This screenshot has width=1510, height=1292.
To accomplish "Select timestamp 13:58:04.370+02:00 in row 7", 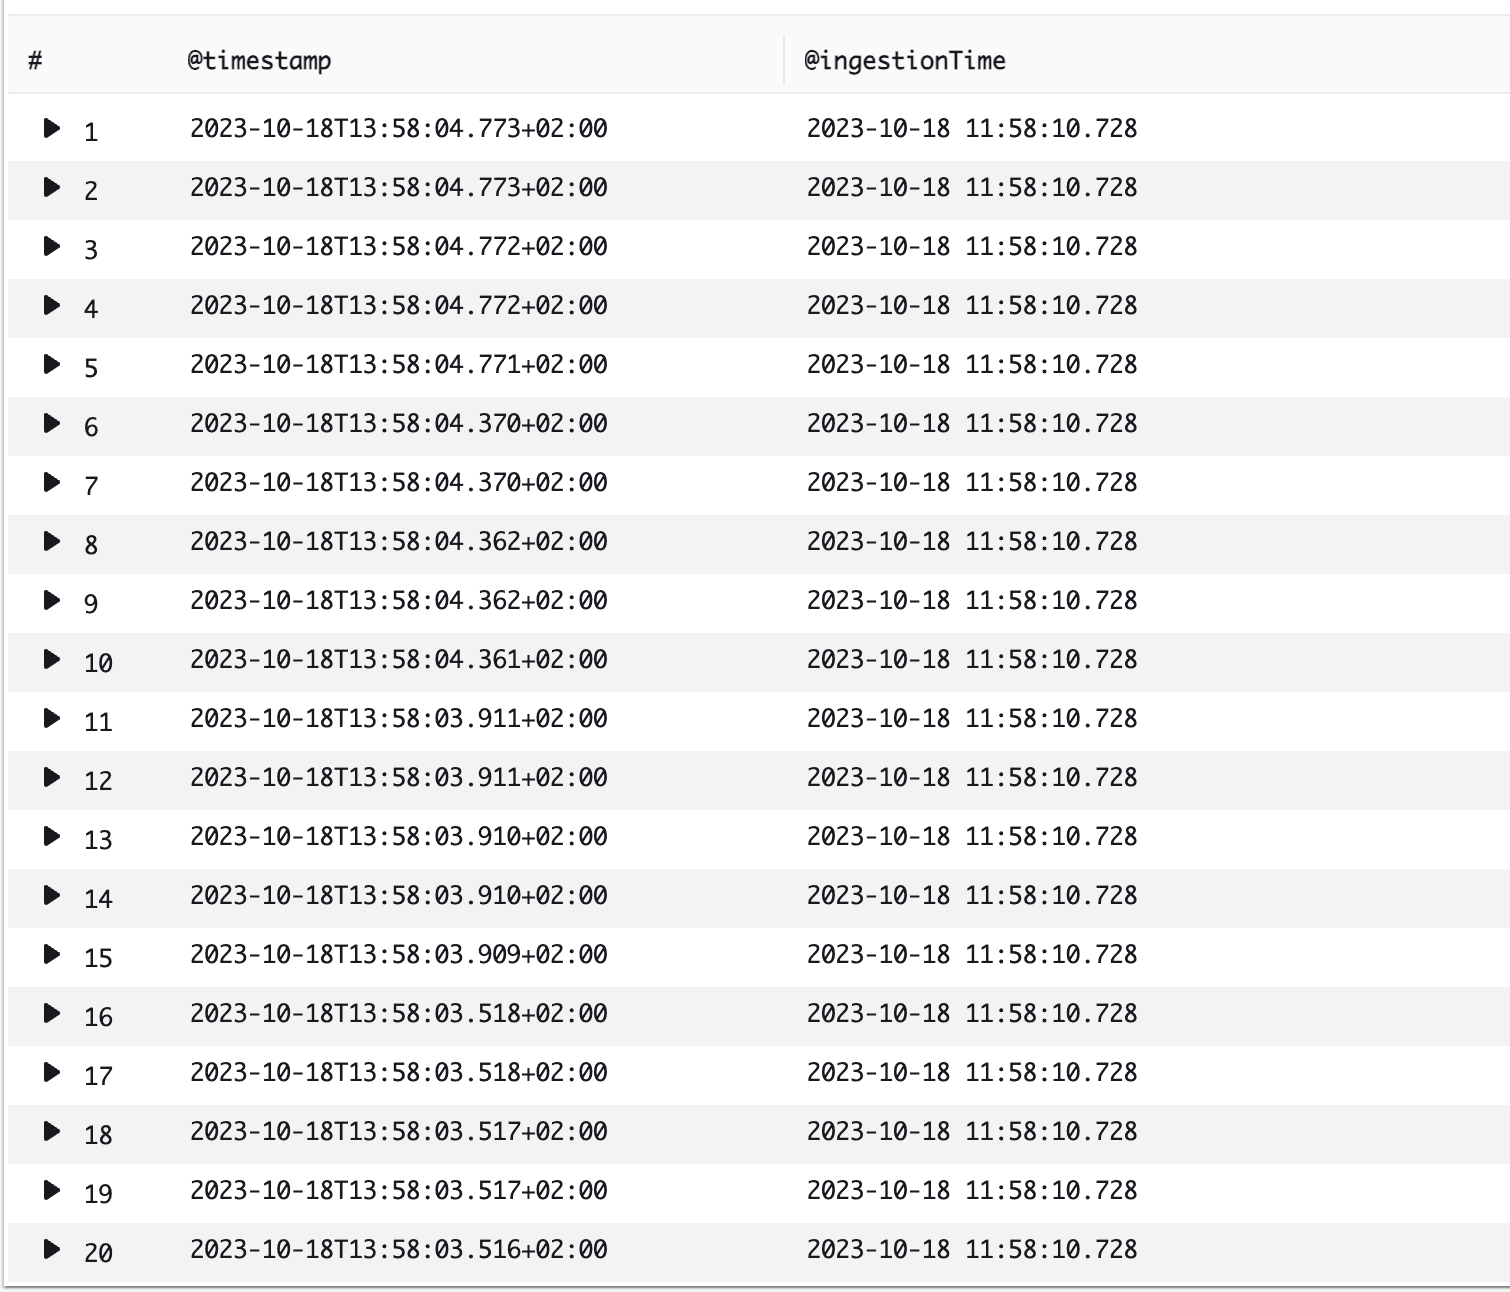I will (x=399, y=483).
